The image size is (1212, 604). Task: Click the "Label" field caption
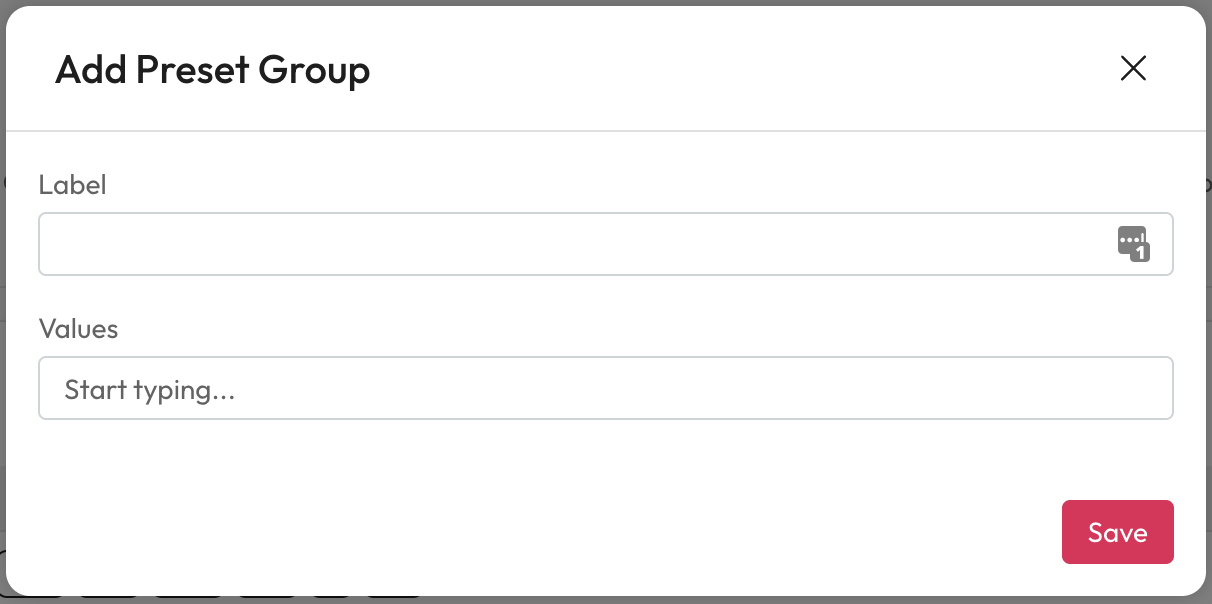click(x=72, y=184)
